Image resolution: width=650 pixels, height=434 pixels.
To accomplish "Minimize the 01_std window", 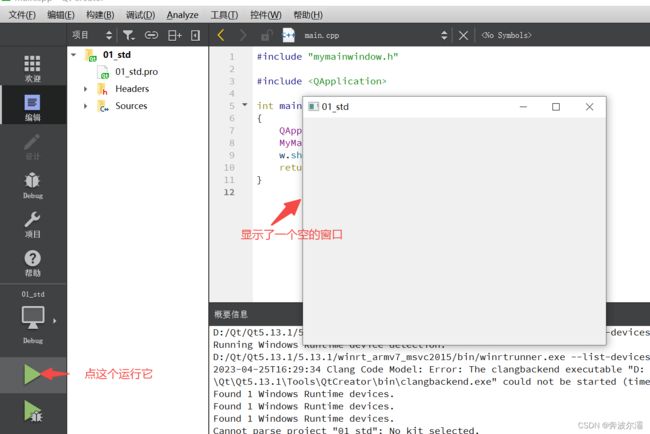I will coord(523,107).
